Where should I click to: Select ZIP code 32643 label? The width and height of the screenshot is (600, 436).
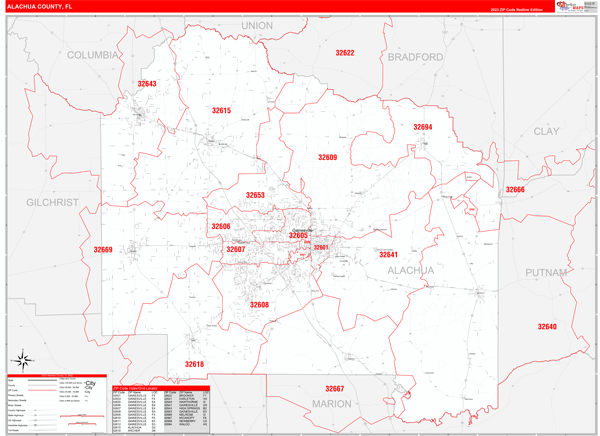click(147, 84)
